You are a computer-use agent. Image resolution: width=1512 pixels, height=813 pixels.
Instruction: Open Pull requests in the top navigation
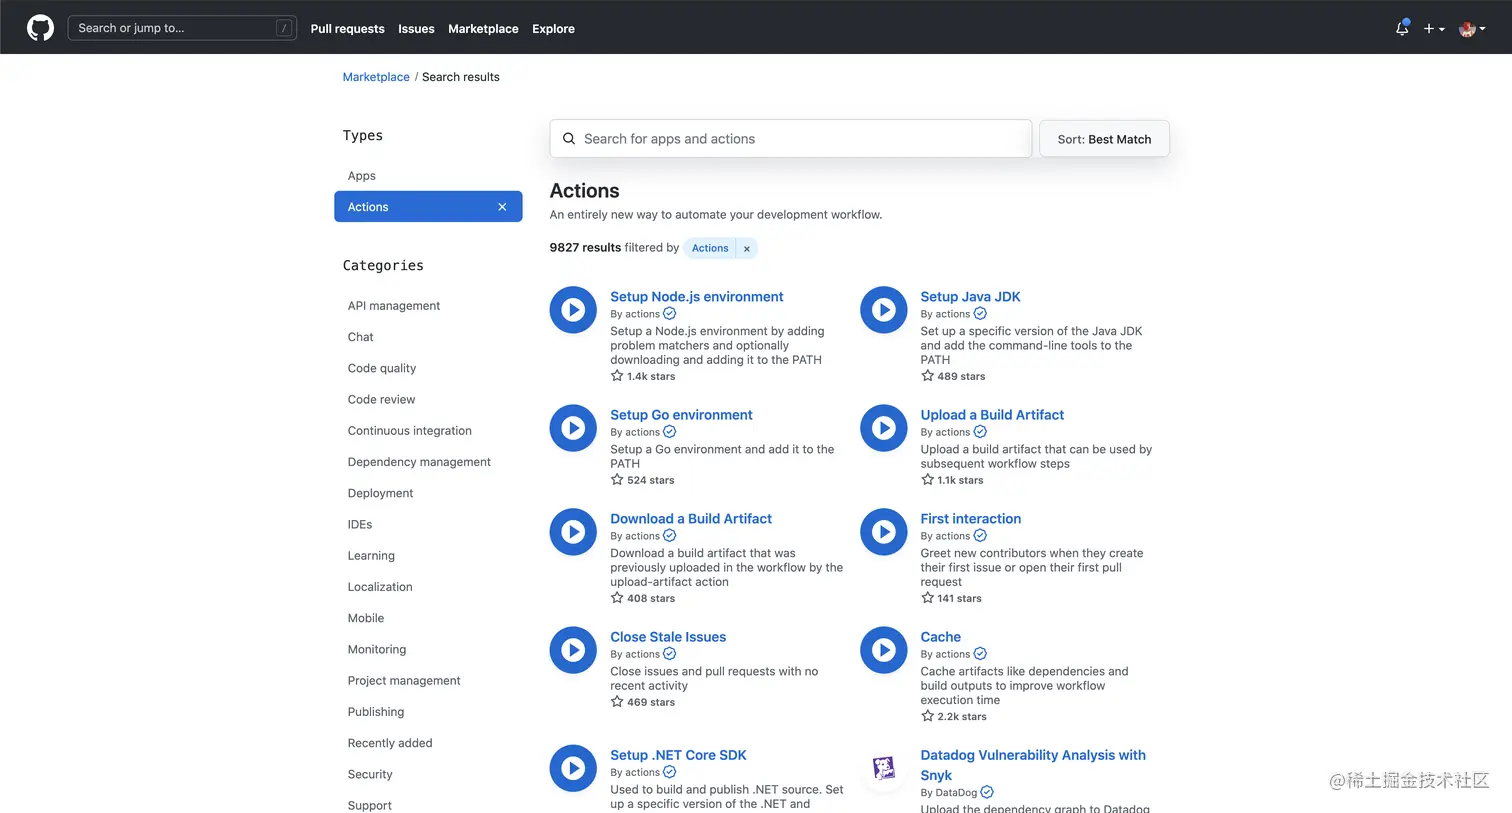pos(347,29)
